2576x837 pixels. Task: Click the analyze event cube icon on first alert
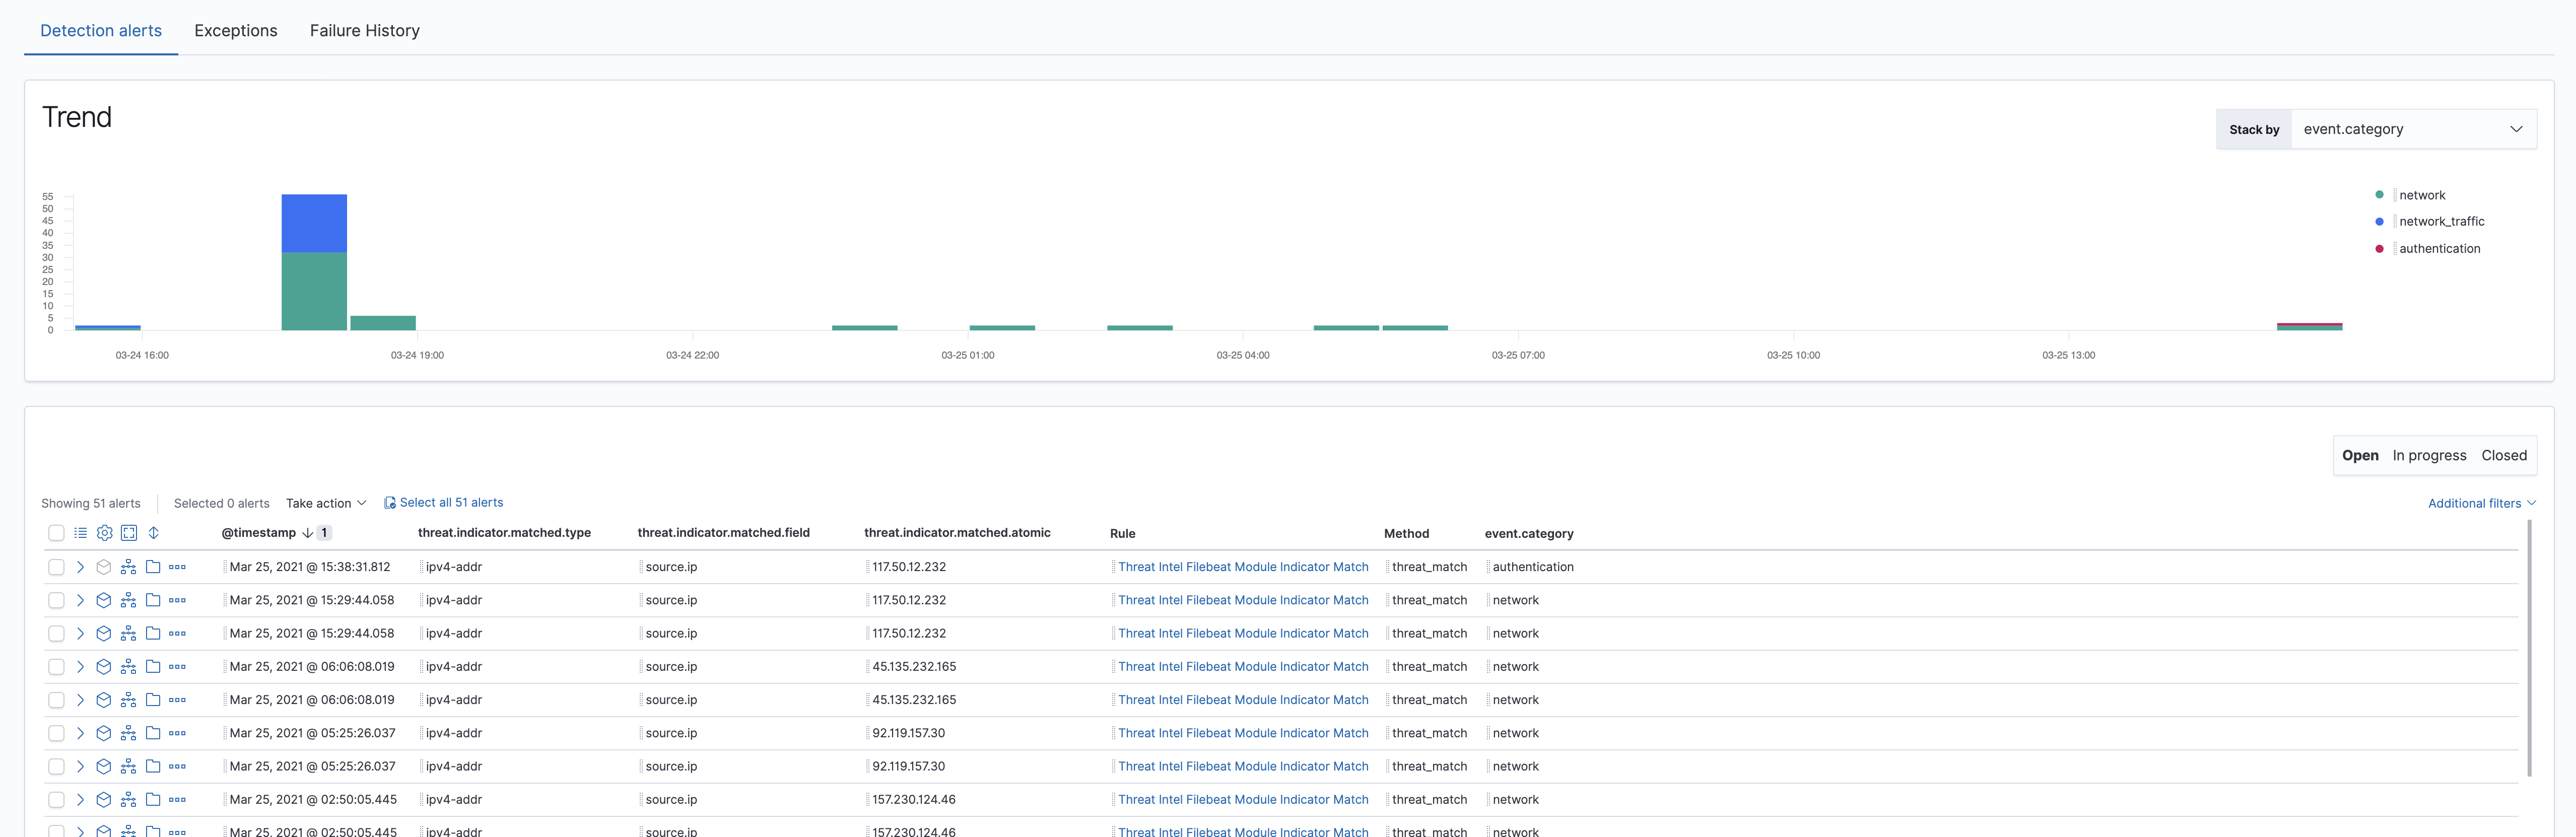click(x=103, y=566)
